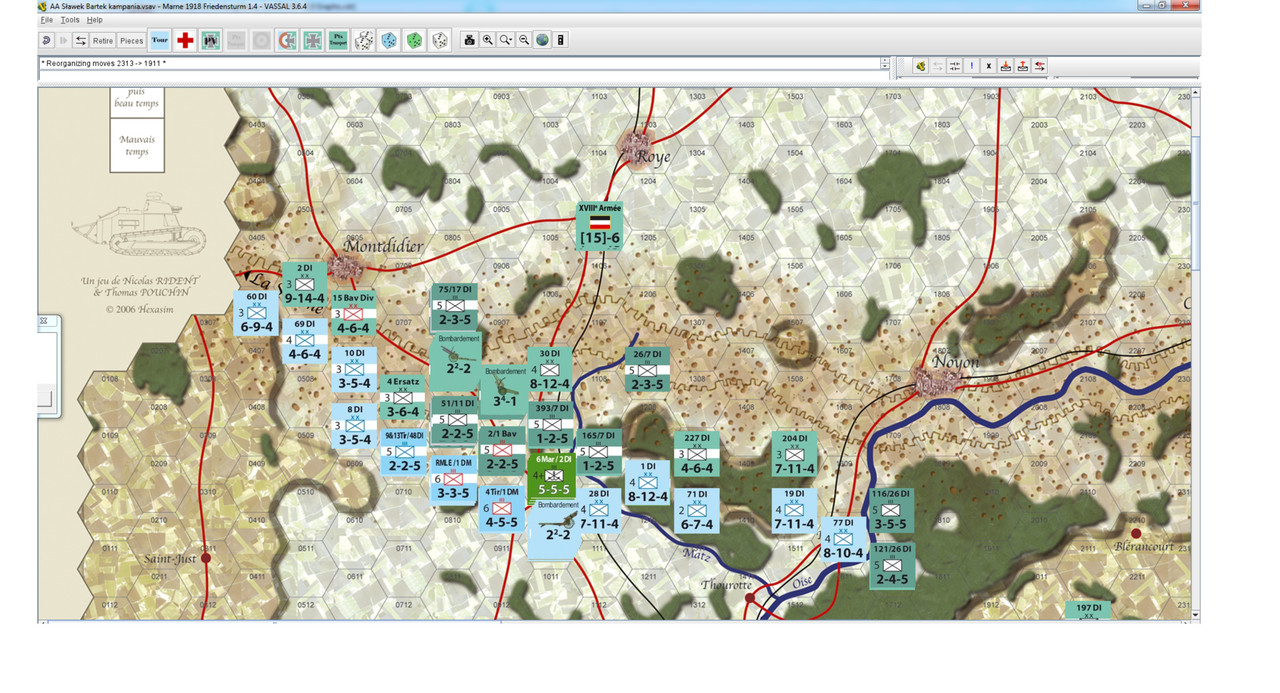Click the blue Tour toolbar button
Screen dimensions: 1280x693
(x=160, y=41)
